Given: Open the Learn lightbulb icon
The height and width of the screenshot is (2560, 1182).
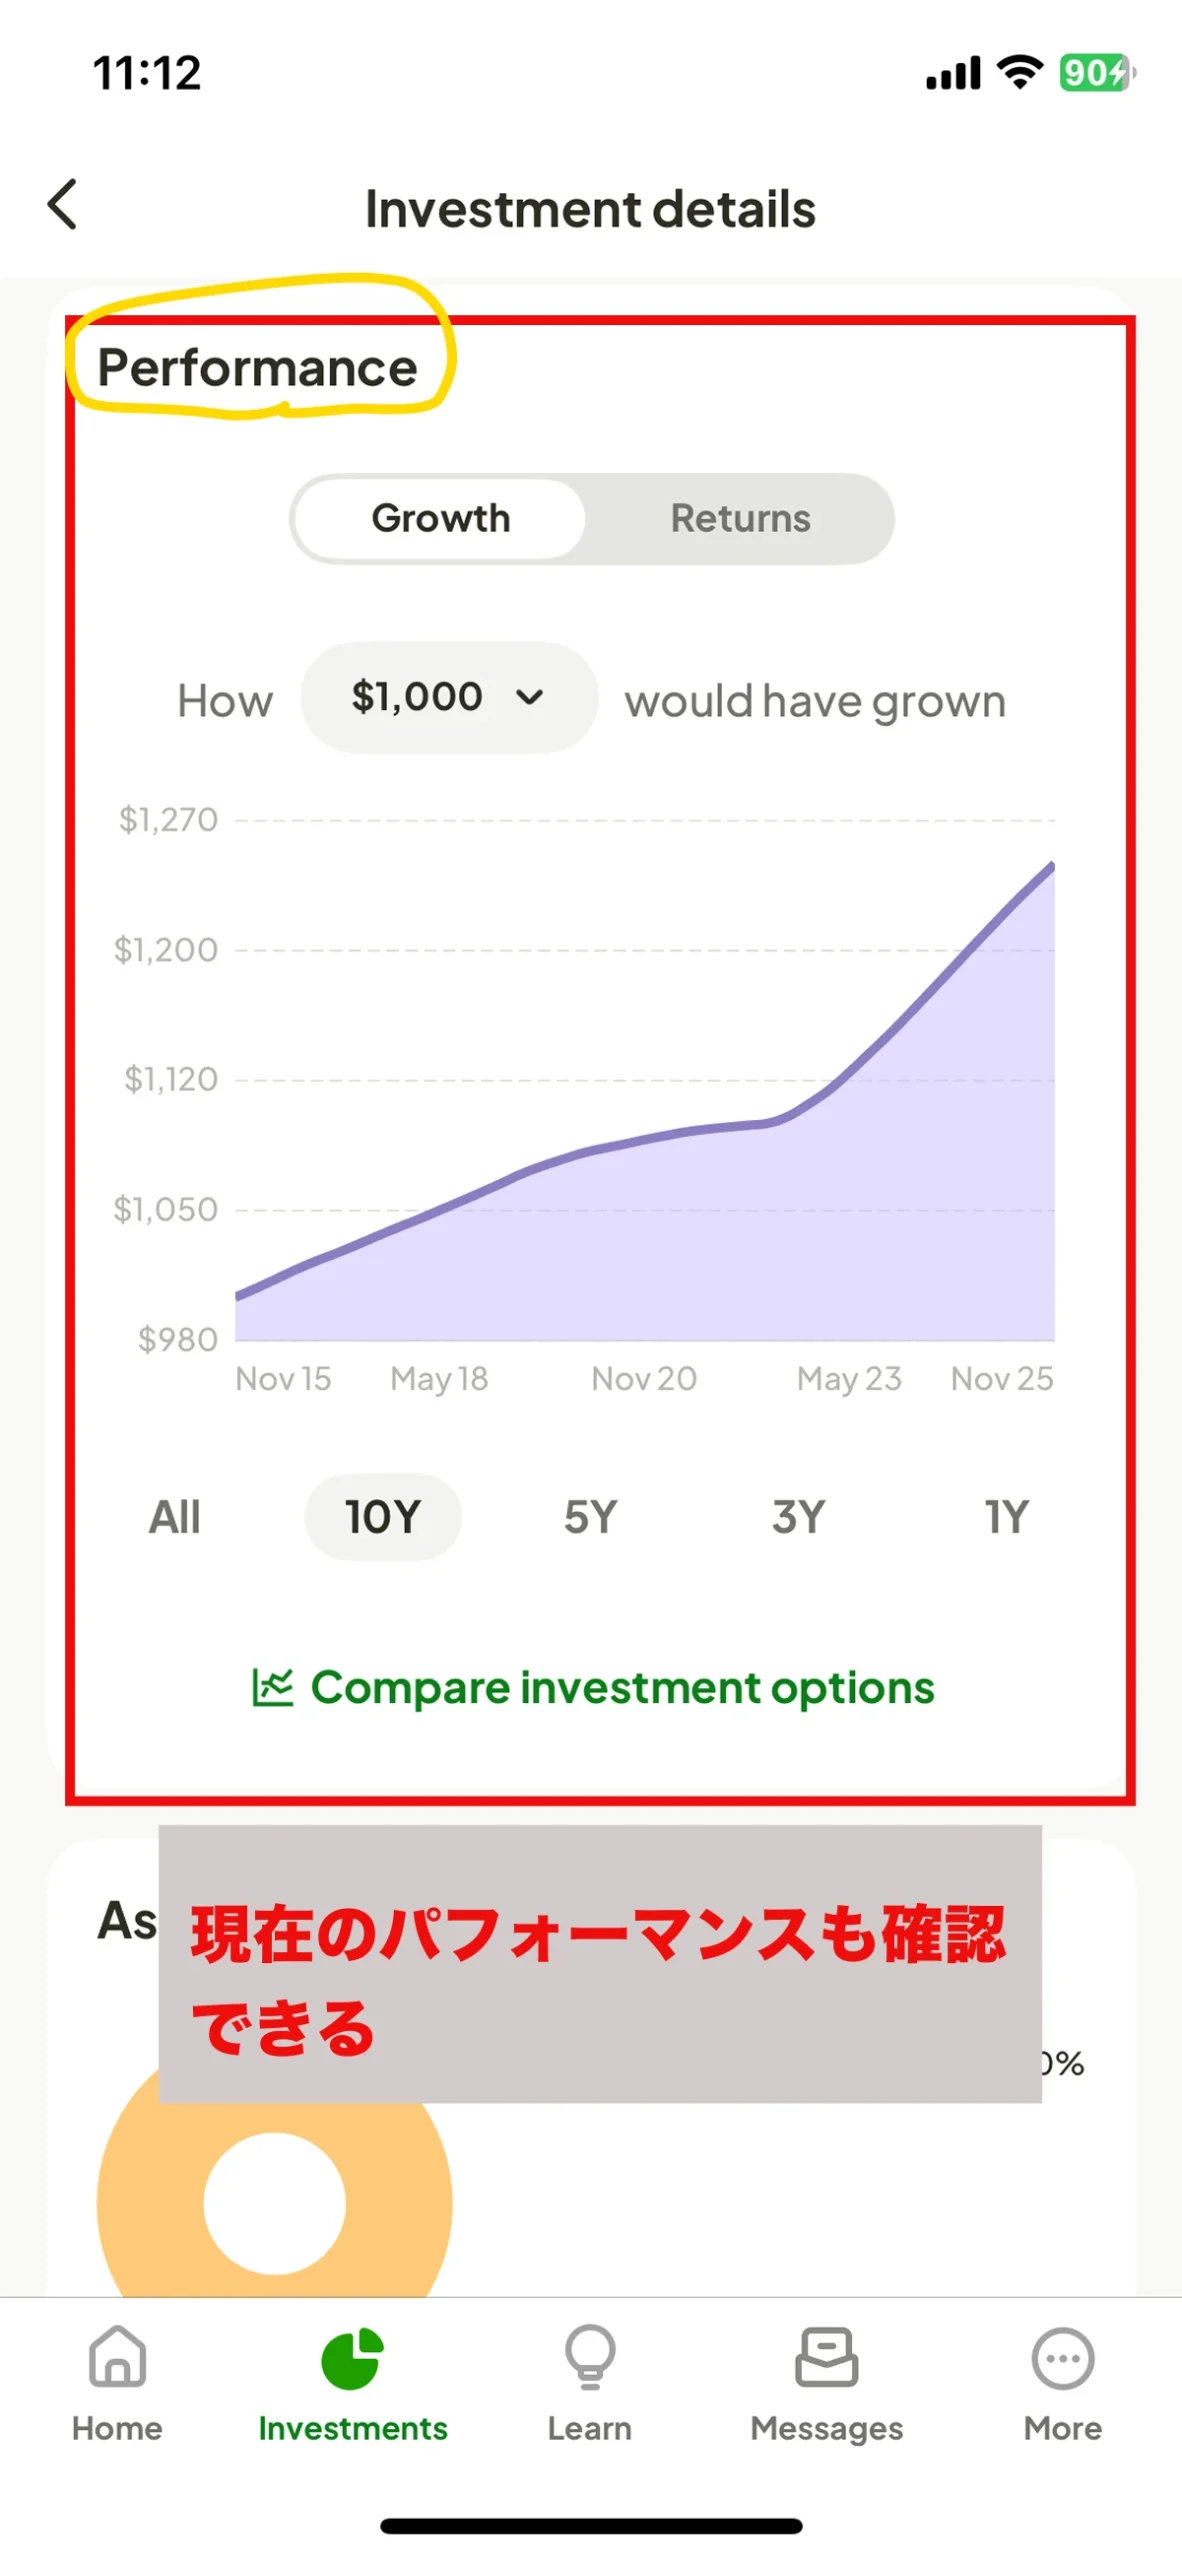Looking at the screenshot, I should coord(590,2356).
